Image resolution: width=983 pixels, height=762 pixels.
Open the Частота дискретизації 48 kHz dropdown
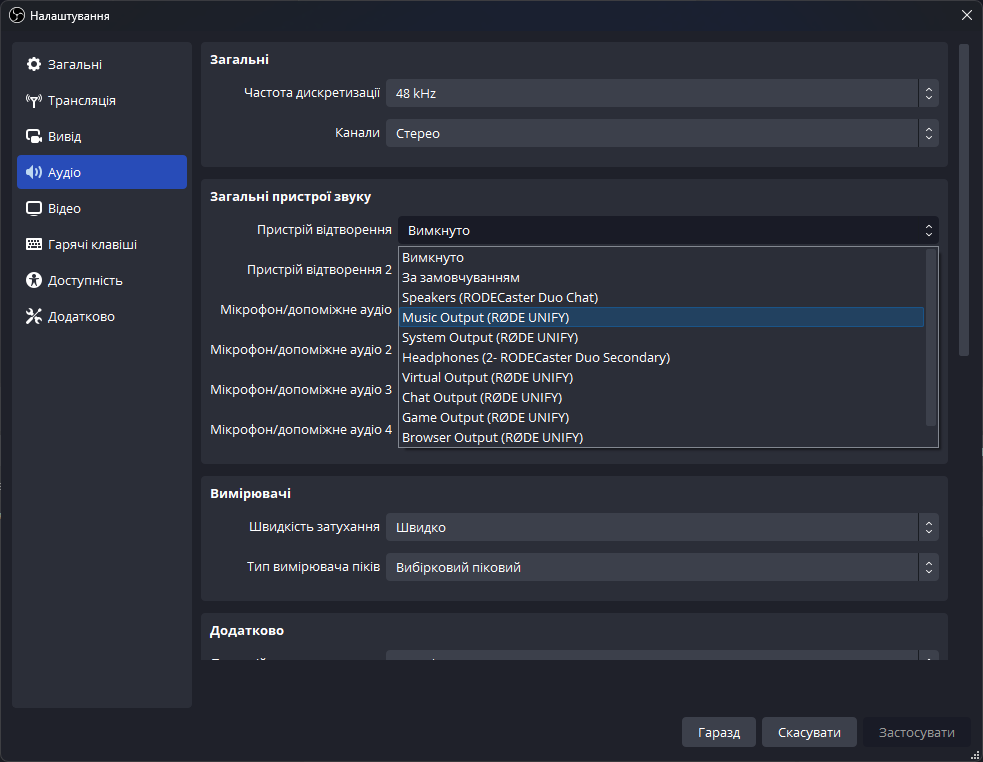click(x=662, y=94)
